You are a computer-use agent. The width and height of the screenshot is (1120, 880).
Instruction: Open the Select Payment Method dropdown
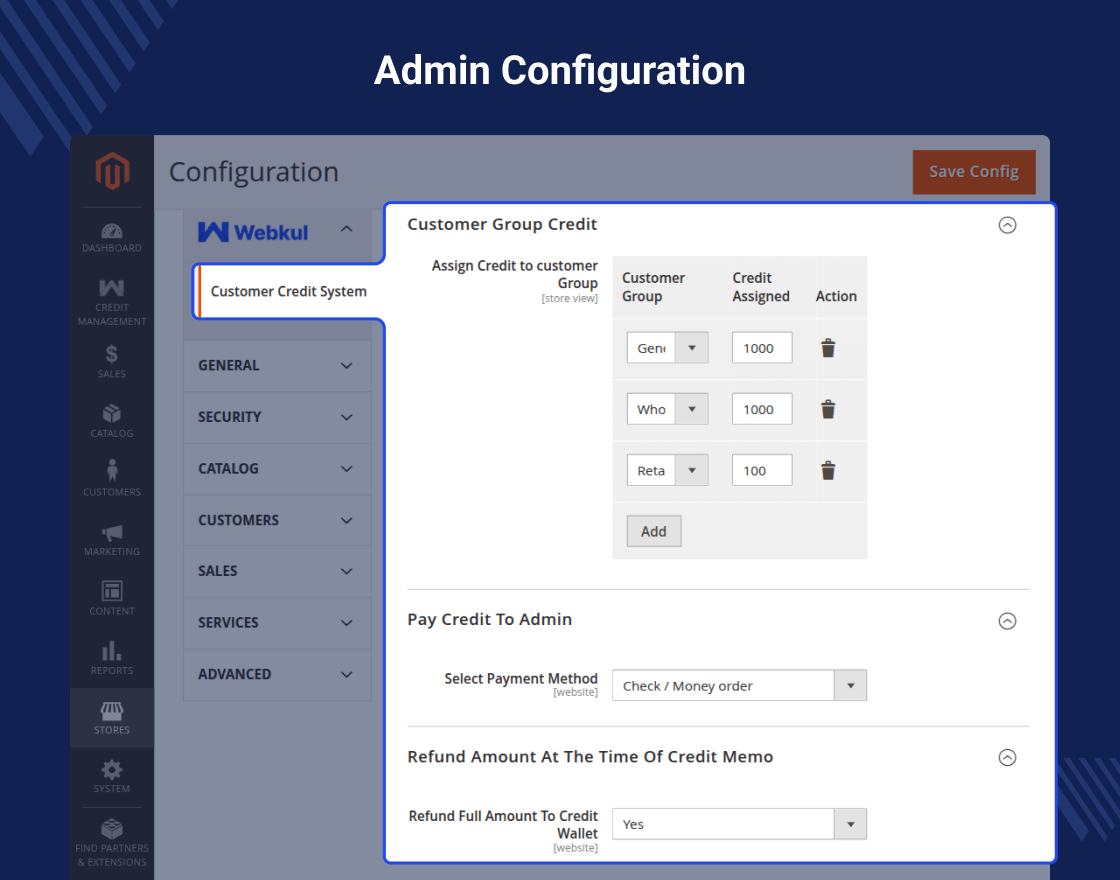(x=739, y=686)
